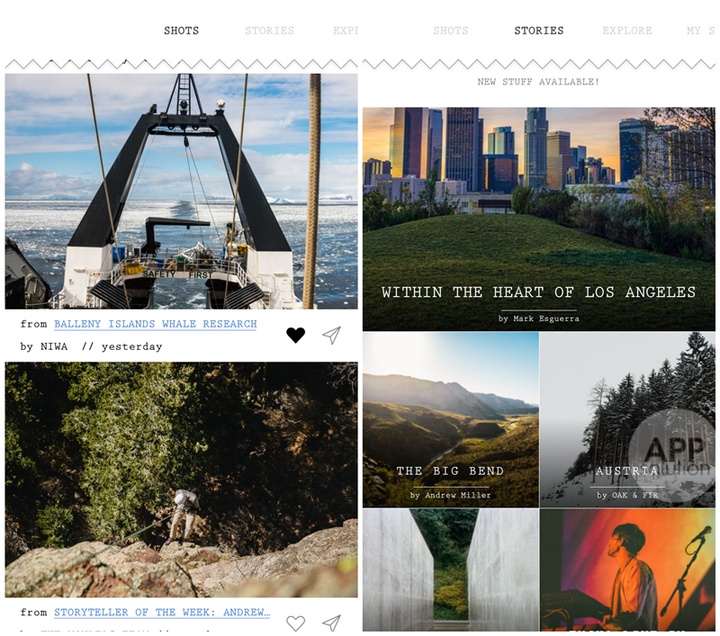The height and width of the screenshot is (636, 720).
Task: Open the concrete walls story thumbnail
Action: click(x=450, y=570)
